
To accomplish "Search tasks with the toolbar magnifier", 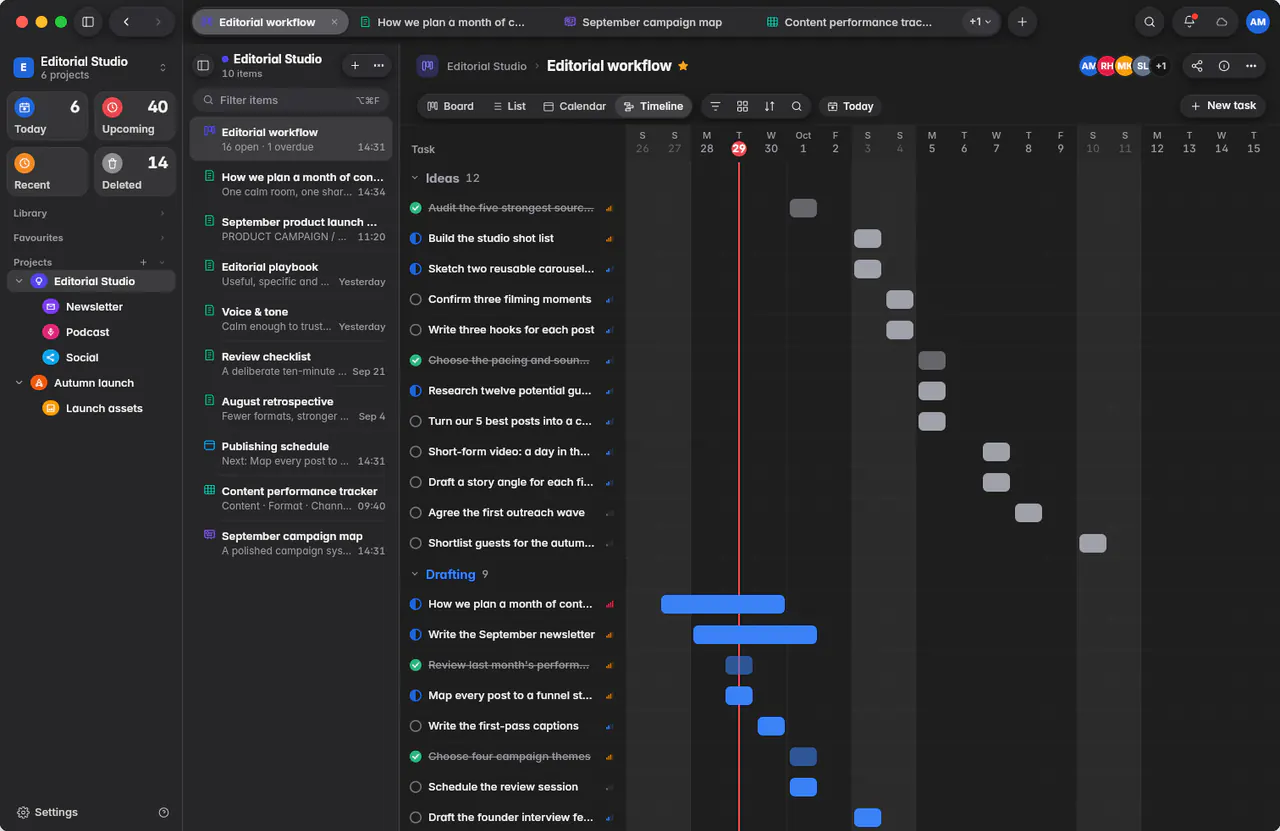I will coord(796,106).
